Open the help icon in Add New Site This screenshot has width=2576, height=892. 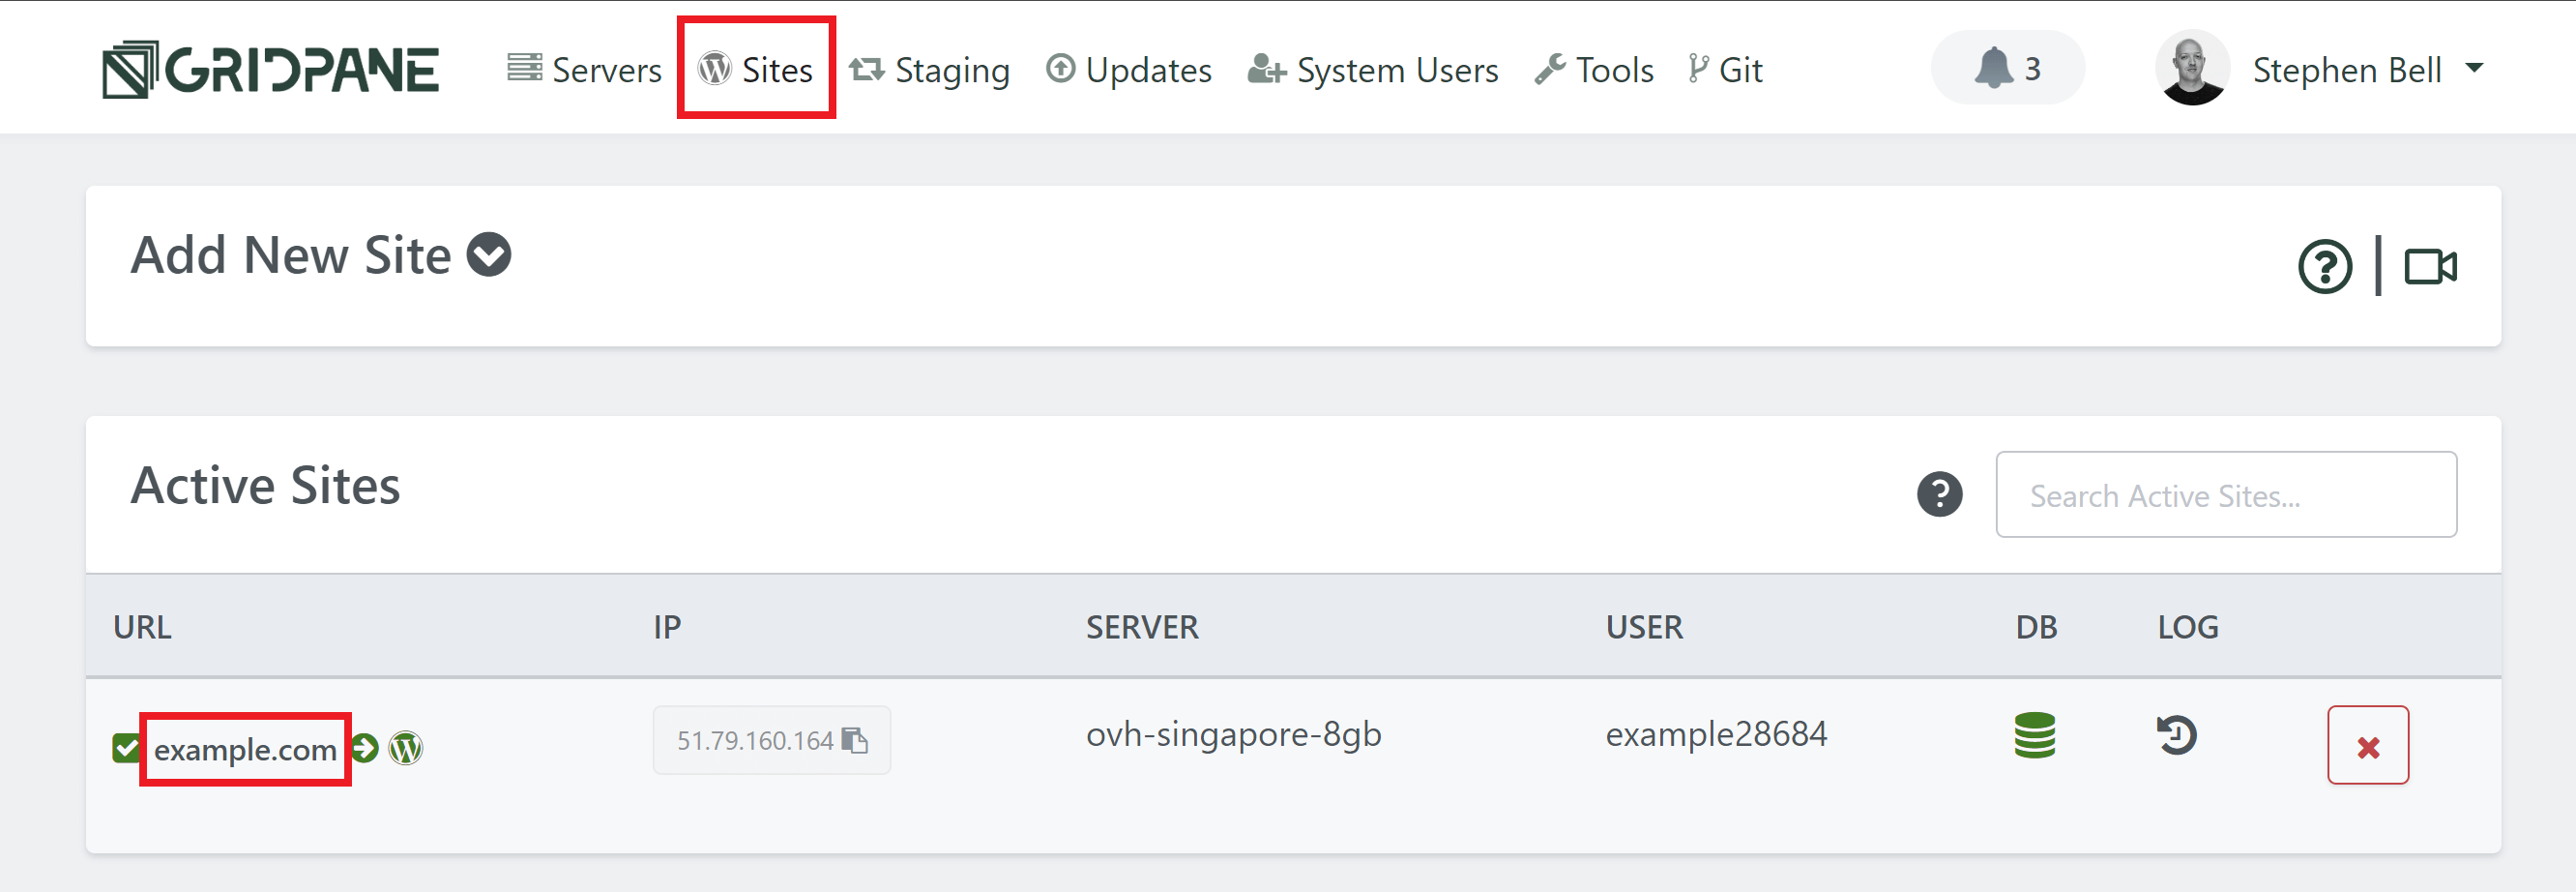click(x=2324, y=267)
